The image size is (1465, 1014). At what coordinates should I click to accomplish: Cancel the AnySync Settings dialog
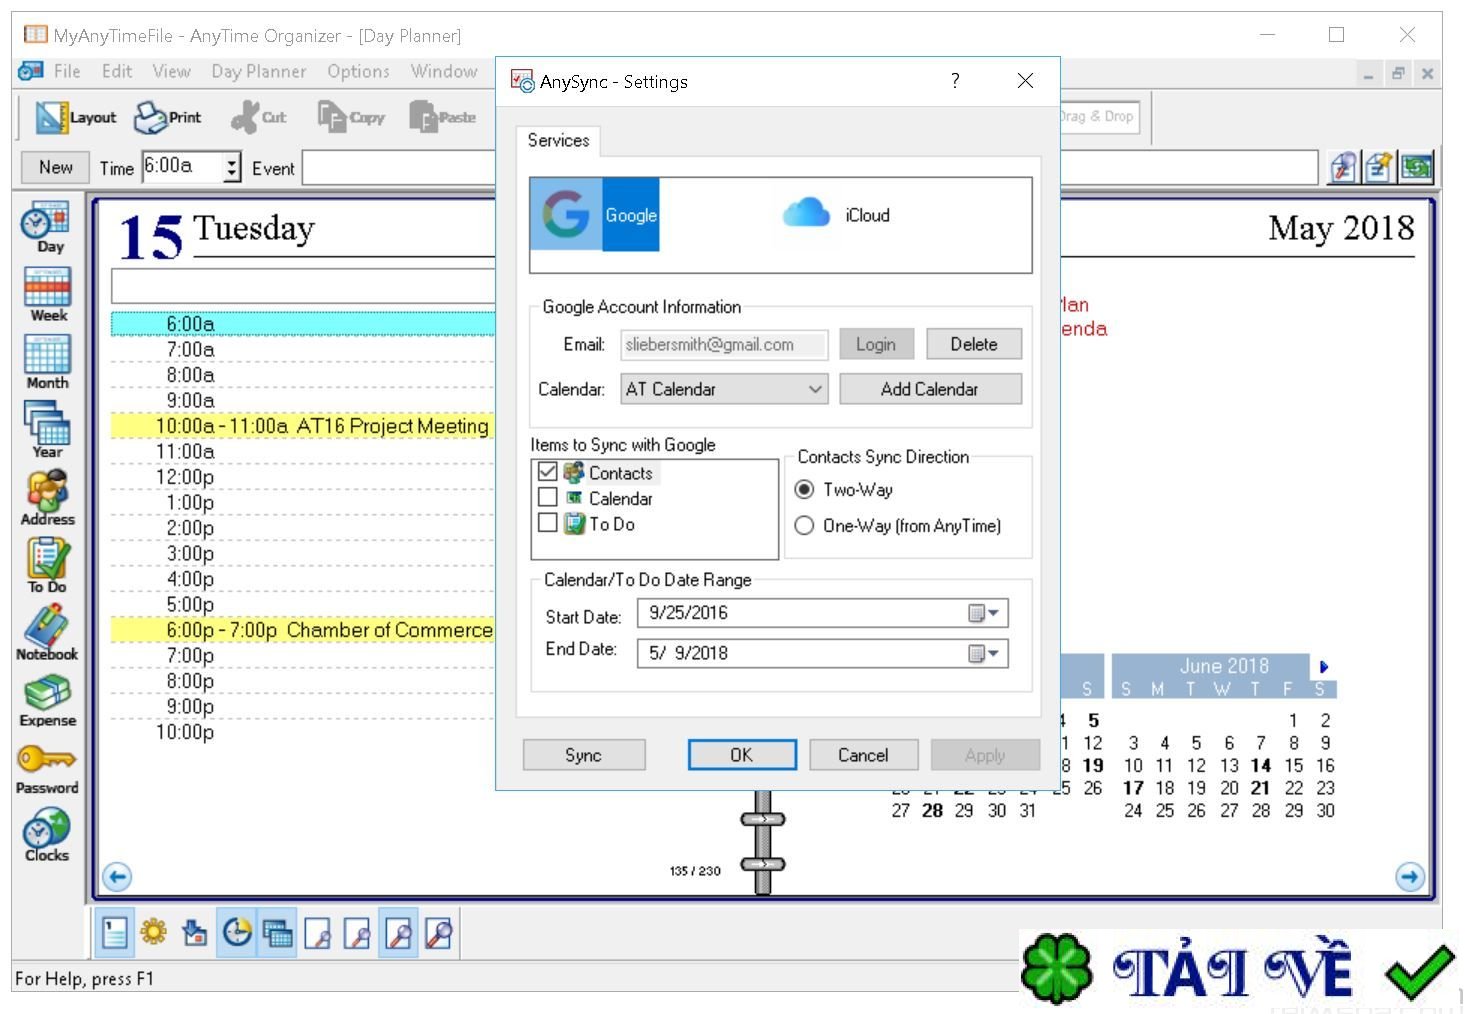tap(863, 755)
